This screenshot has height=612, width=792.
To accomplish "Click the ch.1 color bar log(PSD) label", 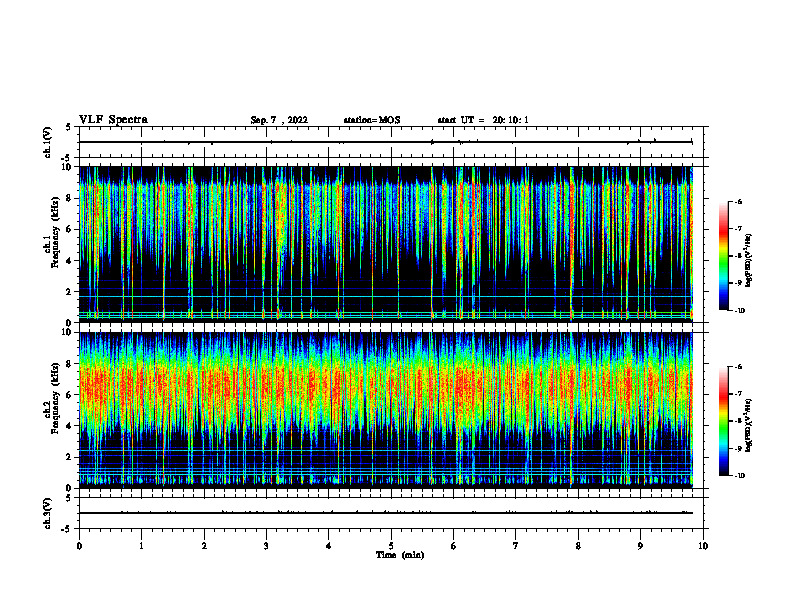I will (748, 260).
